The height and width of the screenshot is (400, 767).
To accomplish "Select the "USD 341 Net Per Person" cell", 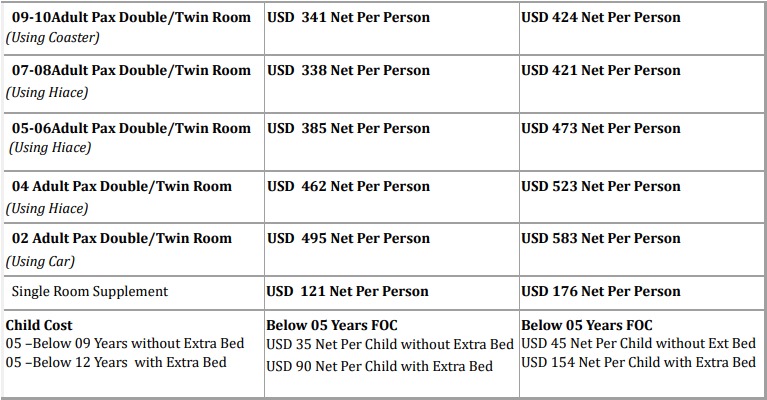I will (348, 17).
